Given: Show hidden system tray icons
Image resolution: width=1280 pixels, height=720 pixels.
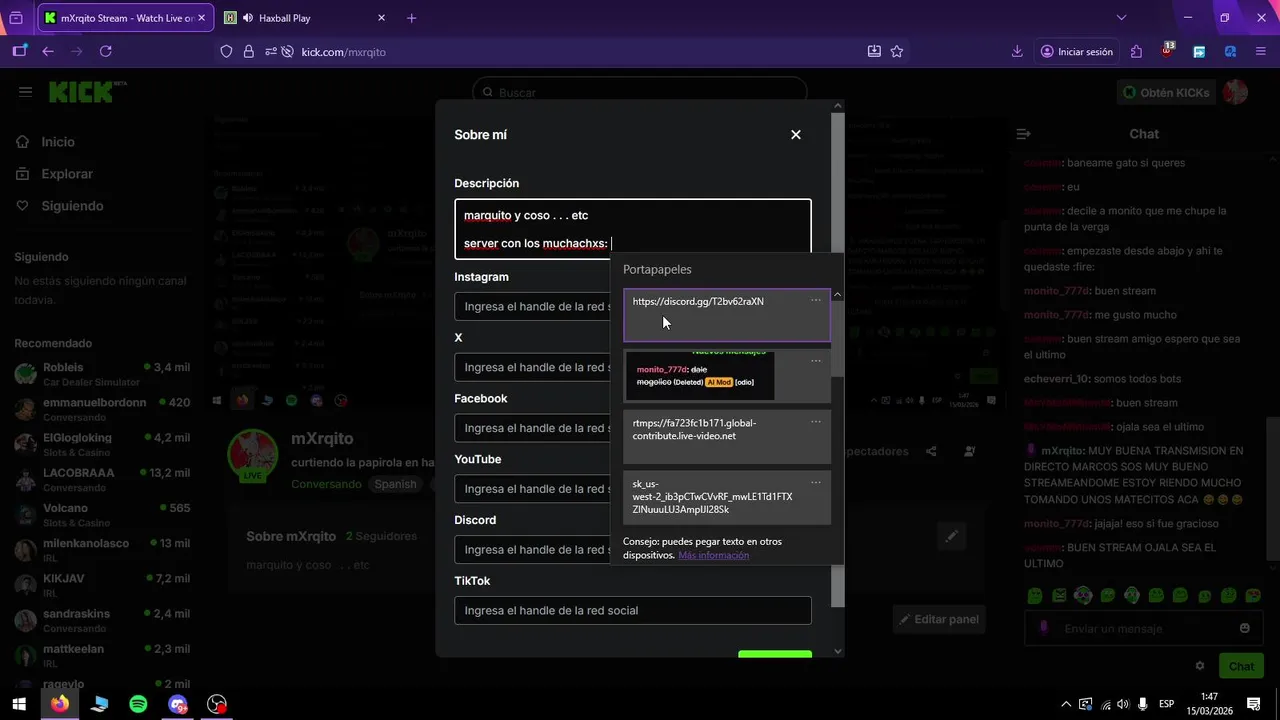Looking at the screenshot, I should (x=1066, y=704).
